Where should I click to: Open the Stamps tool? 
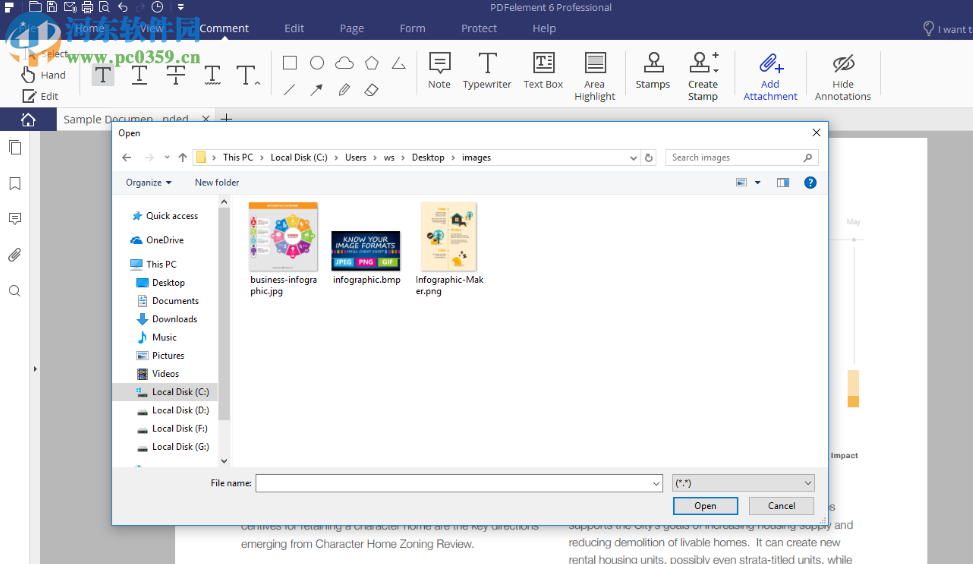coord(653,71)
